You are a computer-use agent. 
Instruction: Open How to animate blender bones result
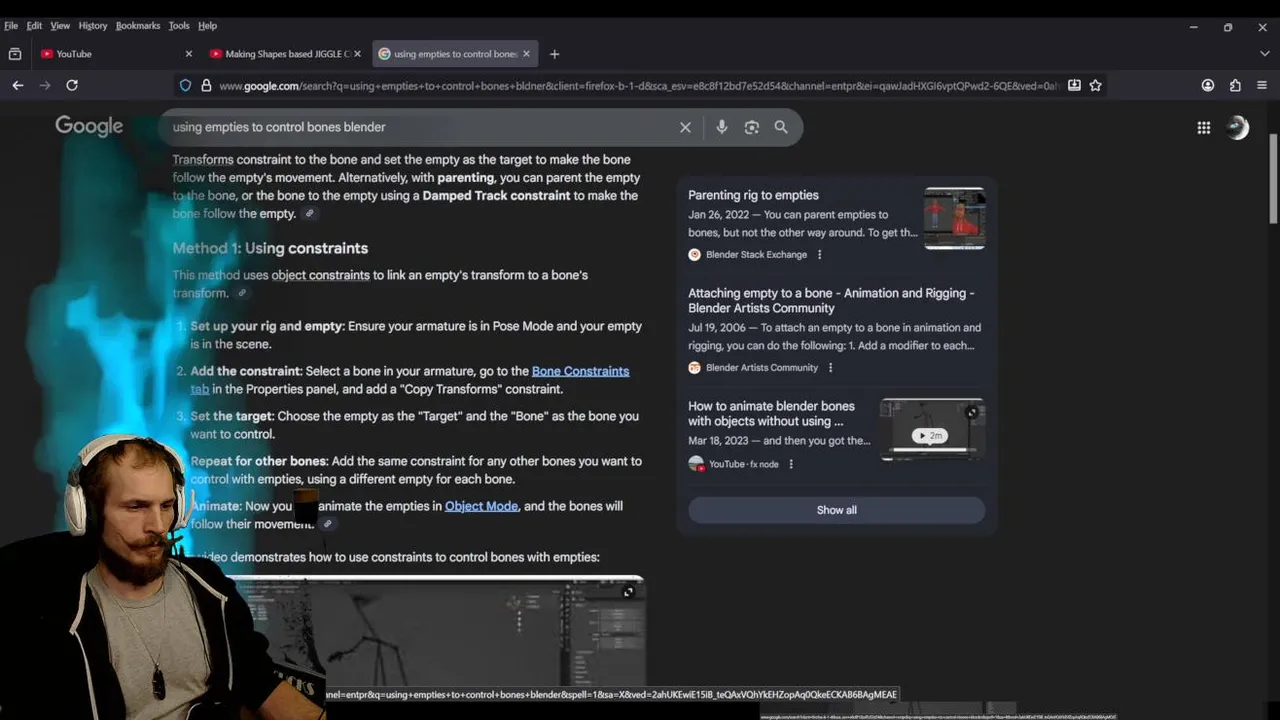click(771, 414)
